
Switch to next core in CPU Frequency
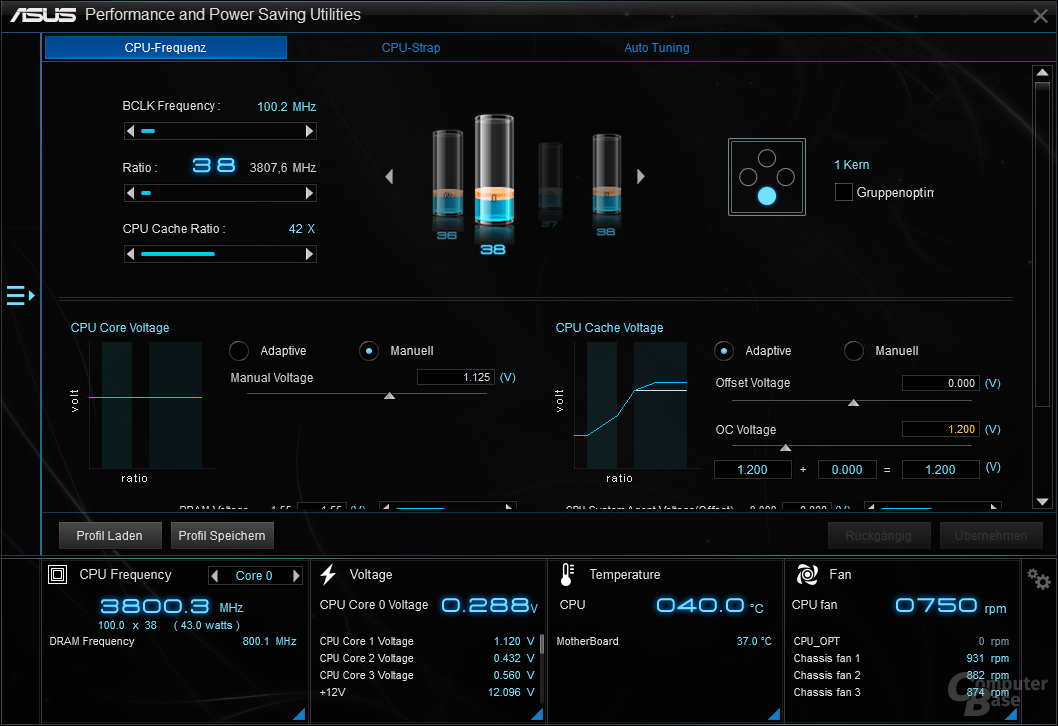point(296,576)
